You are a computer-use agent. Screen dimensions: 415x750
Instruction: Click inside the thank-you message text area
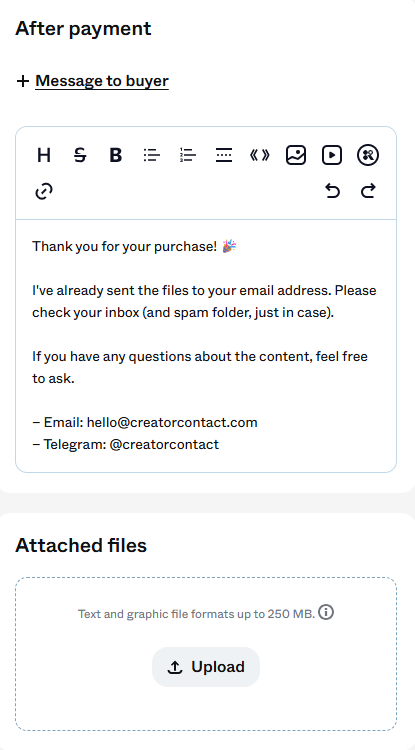(x=206, y=346)
